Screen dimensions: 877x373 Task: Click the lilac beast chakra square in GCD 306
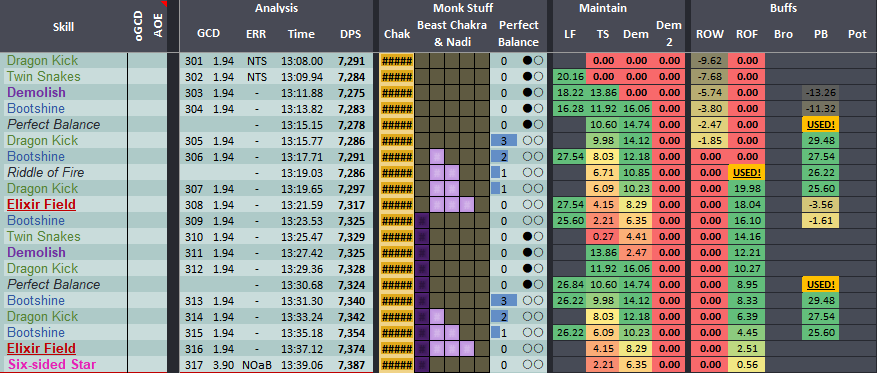click(x=437, y=157)
